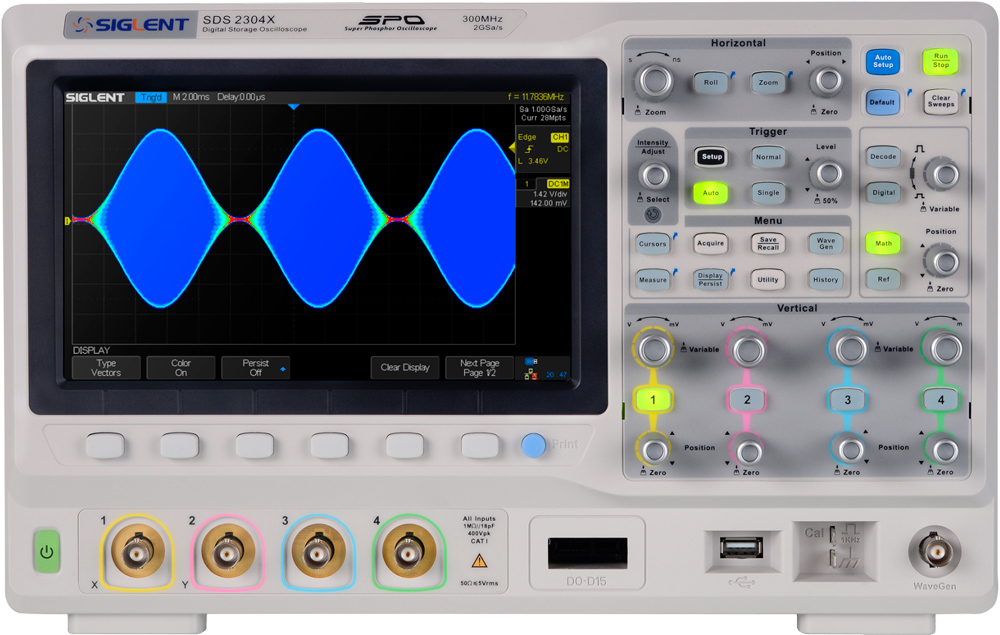Click the Trigger Level knob
The height and width of the screenshot is (635, 1000).
tap(825, 174)
